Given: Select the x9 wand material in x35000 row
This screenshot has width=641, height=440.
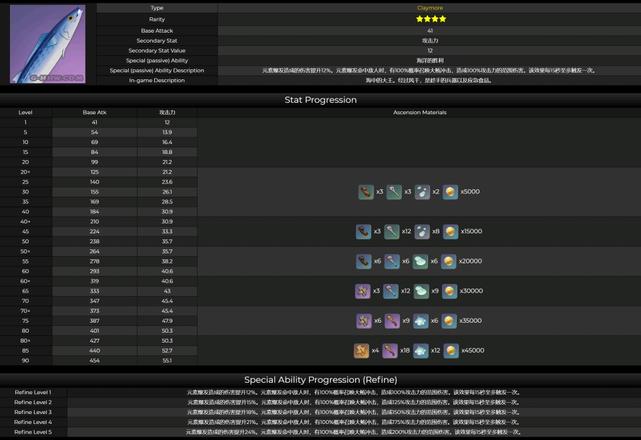Looking at the screenshot, I should (392, 321).
